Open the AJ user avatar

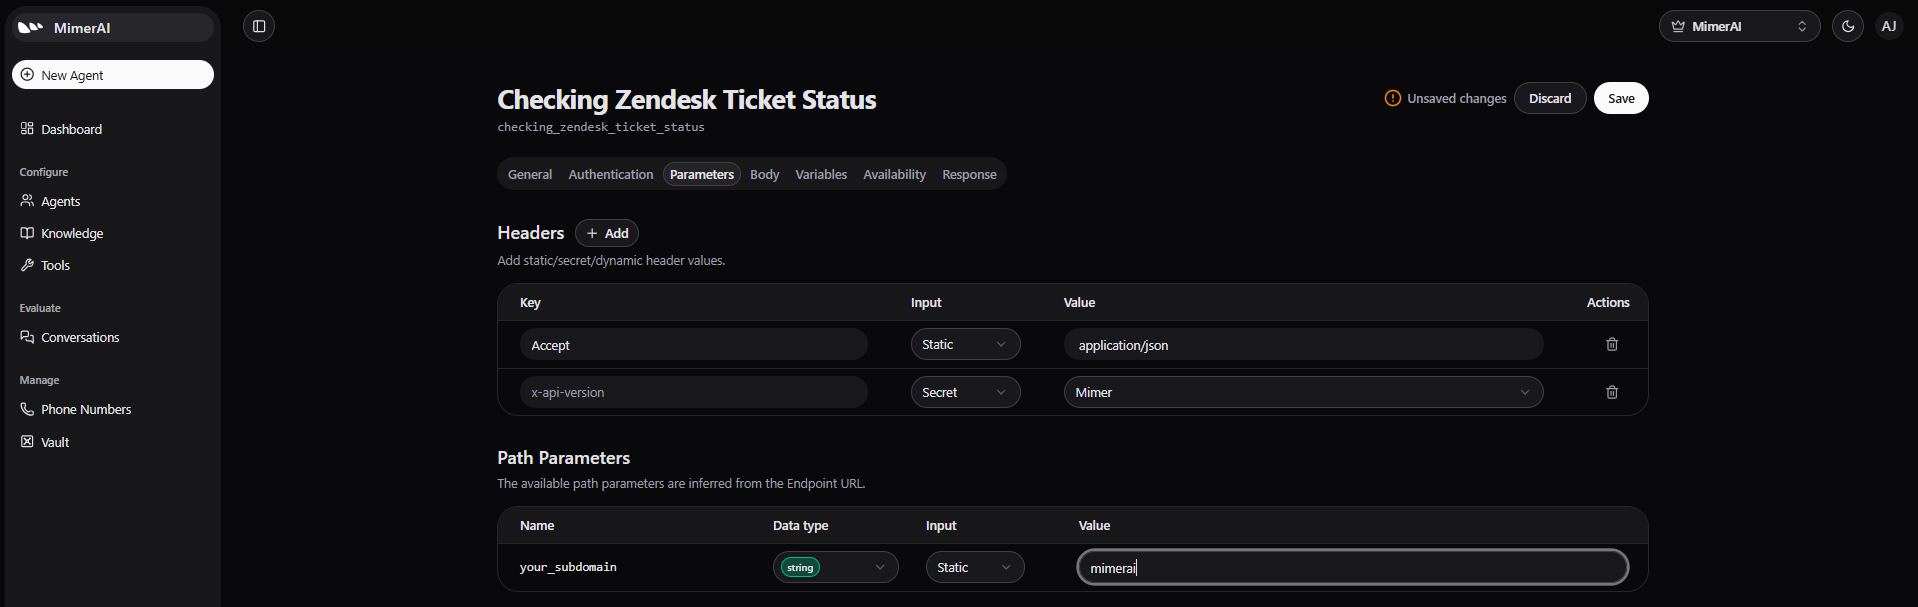[1888, 26]
